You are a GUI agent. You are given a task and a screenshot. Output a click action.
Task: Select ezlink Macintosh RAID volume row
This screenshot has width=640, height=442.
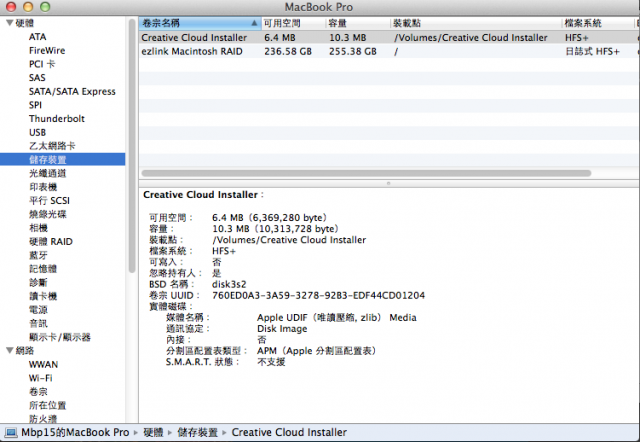coord(389,51)
